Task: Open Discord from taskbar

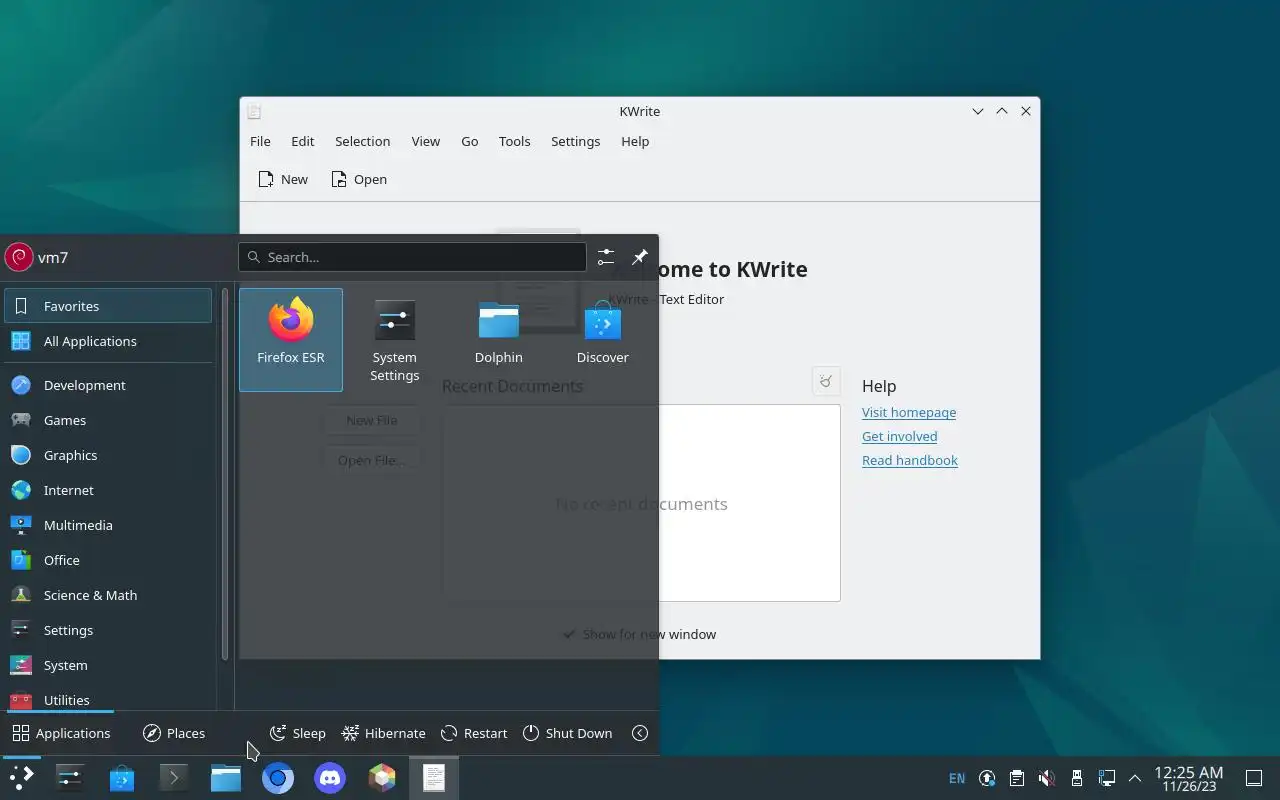Action: click(x=330, y=778)
